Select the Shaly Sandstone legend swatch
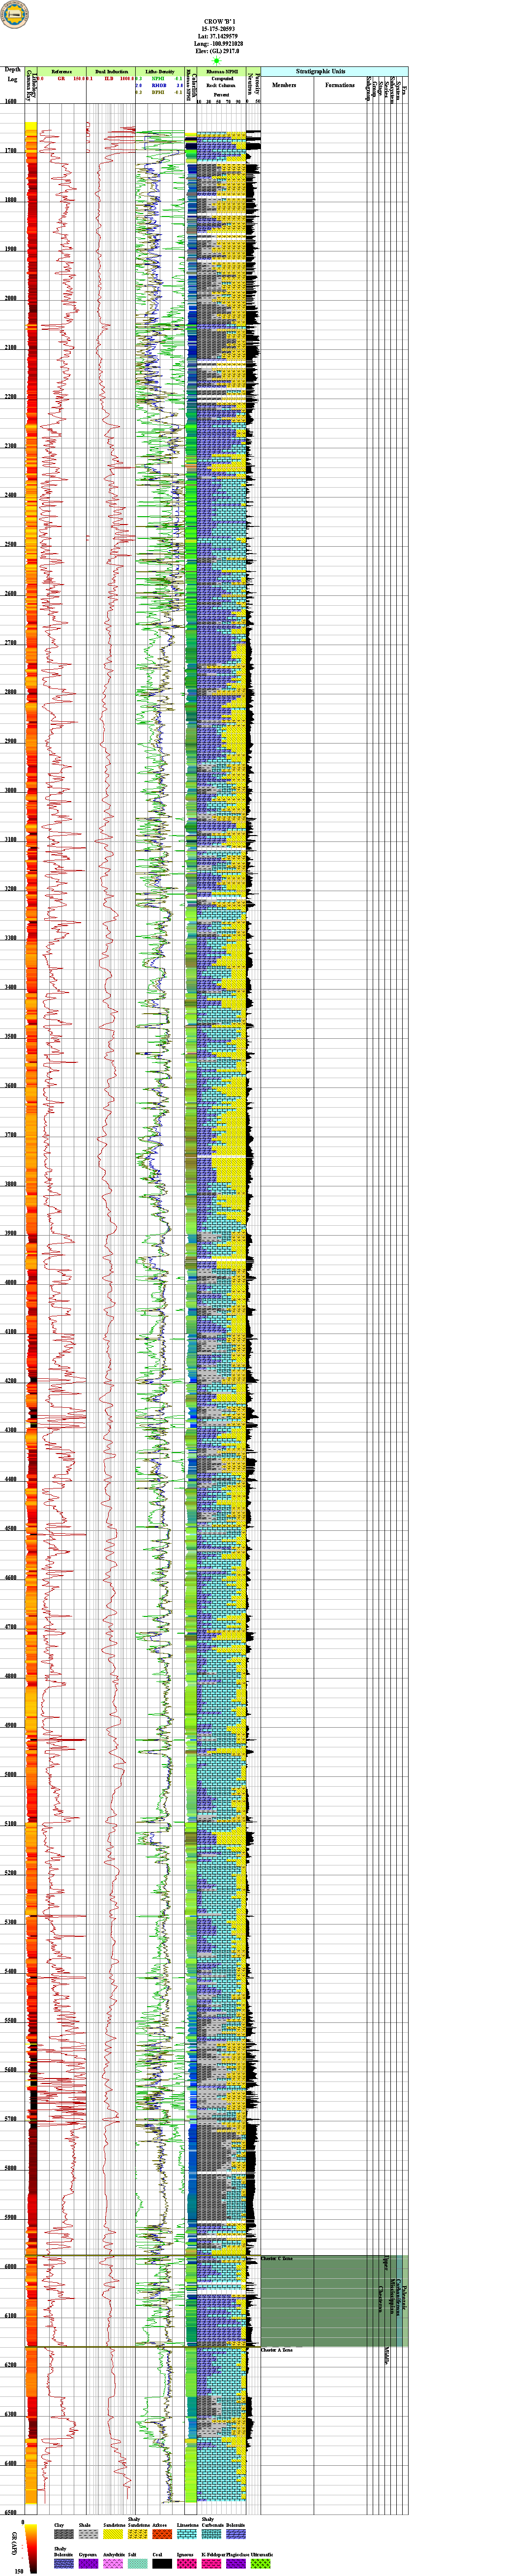The height and width of the screenshot is (2576, 531). pos(137,2534)
